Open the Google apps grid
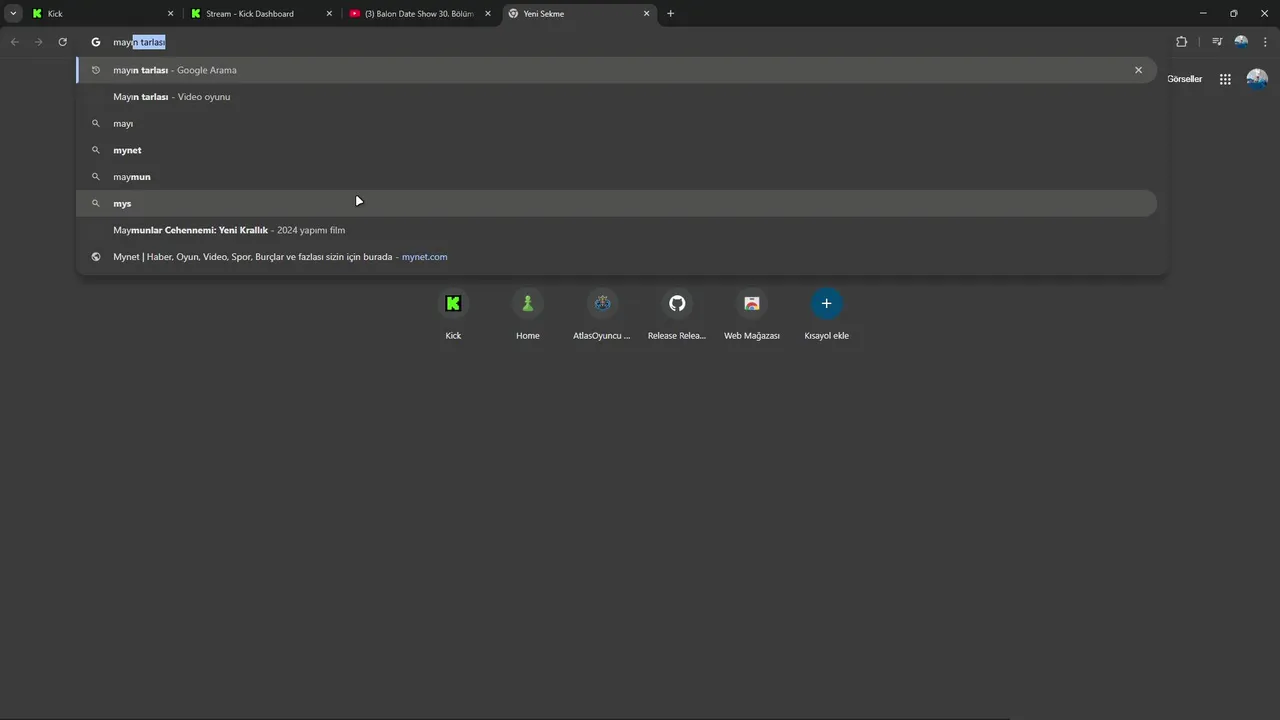 coord(1225,79)
